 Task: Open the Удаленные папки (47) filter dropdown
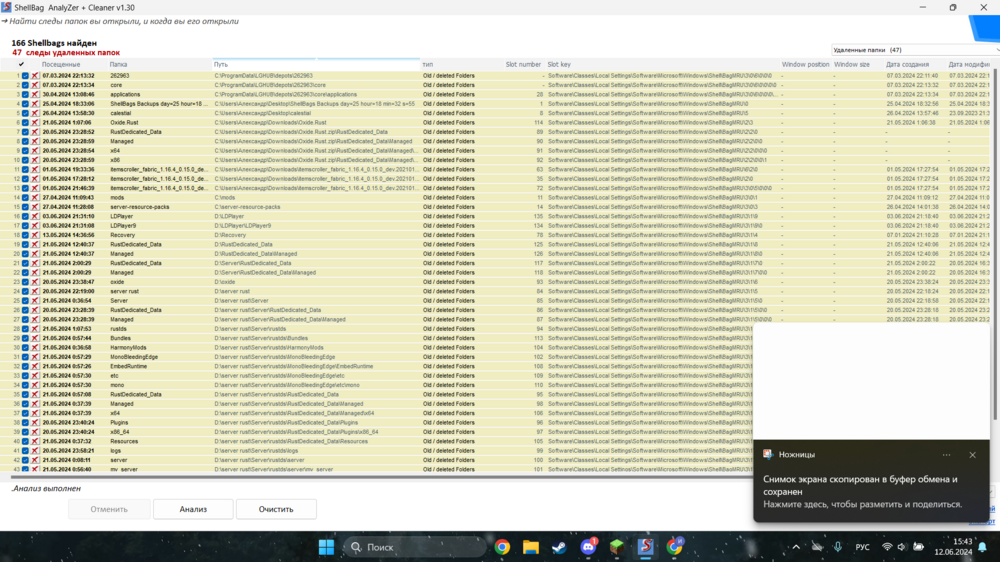tap(914, 50)
